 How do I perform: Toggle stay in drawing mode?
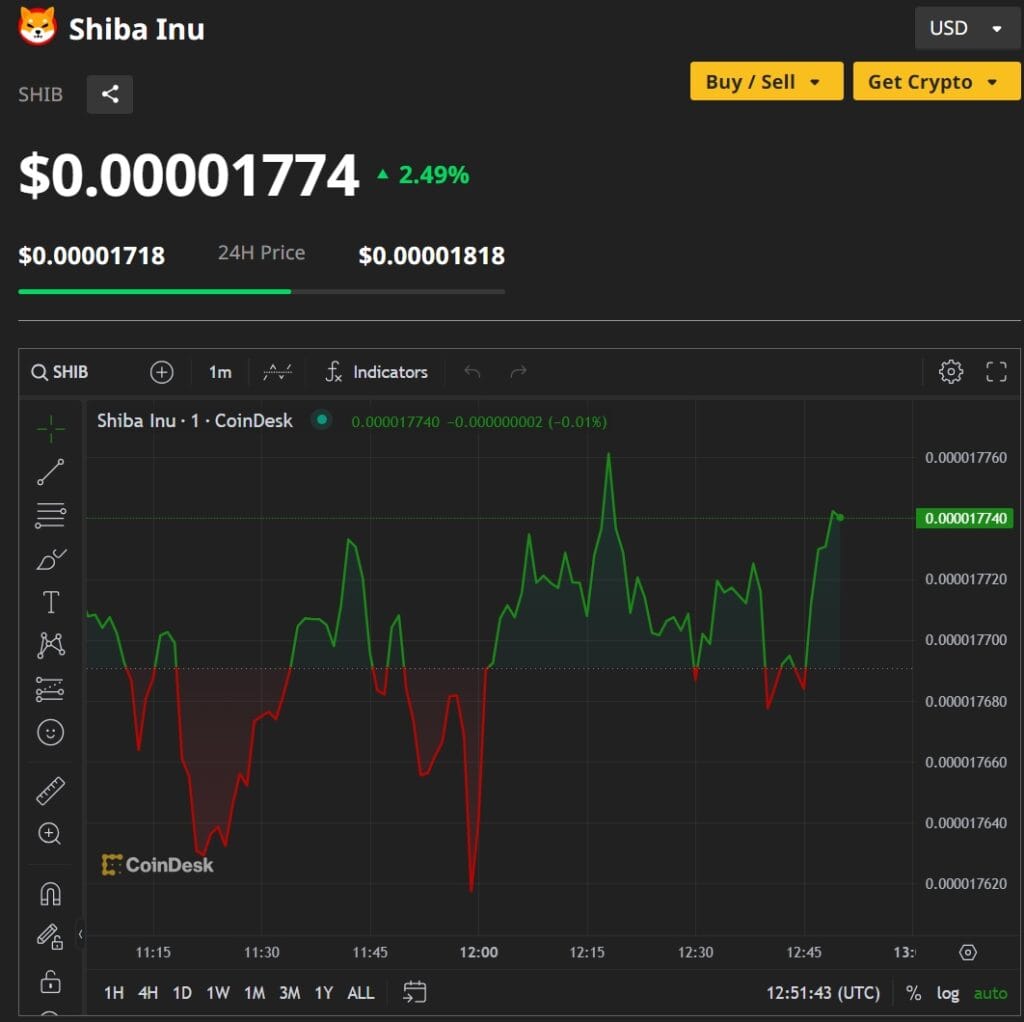pos(50,936)
